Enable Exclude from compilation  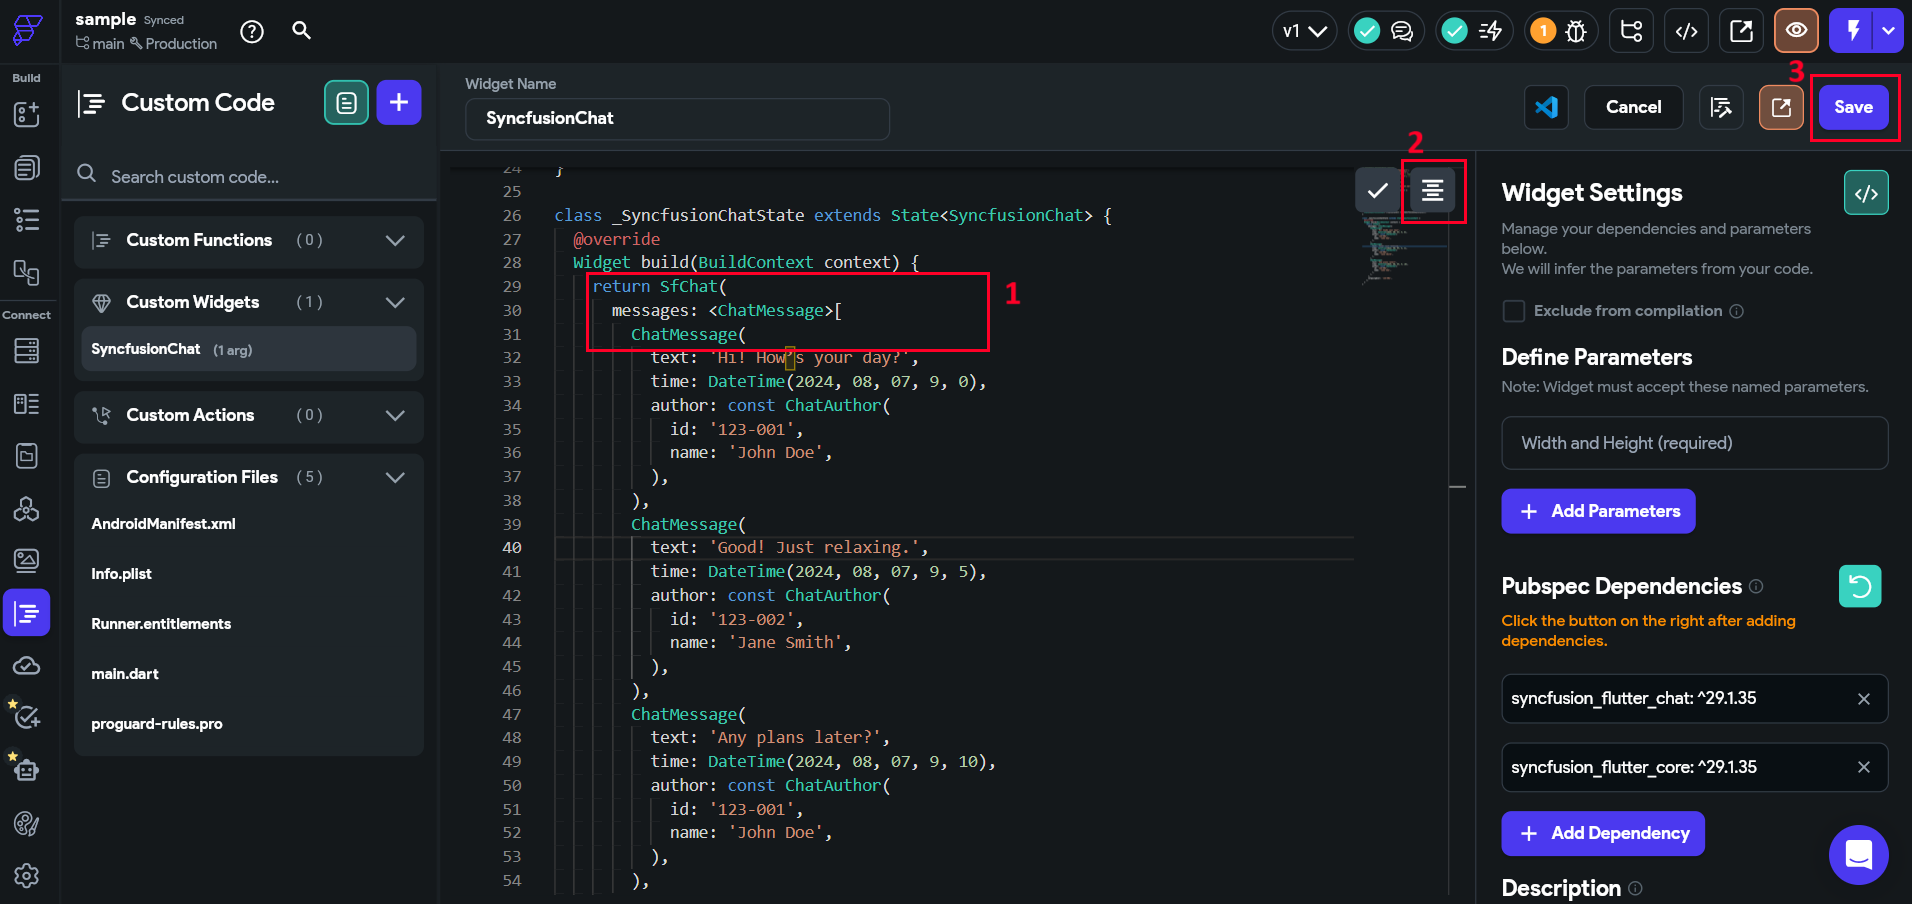click(1513, 311)
